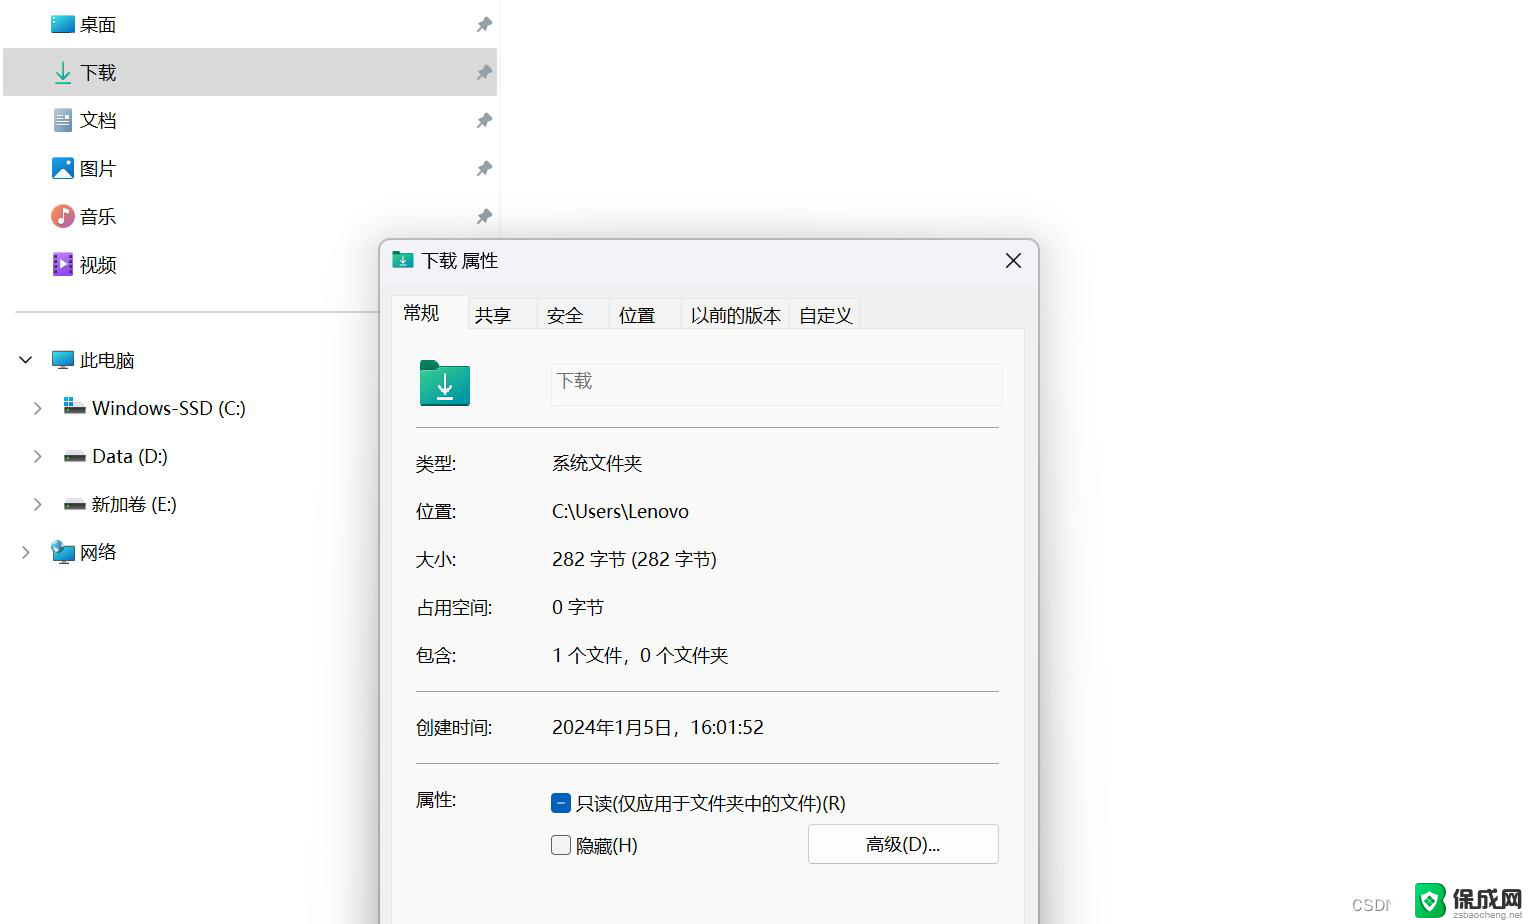Collapse the 此电脑 tree node

point(26,360)
